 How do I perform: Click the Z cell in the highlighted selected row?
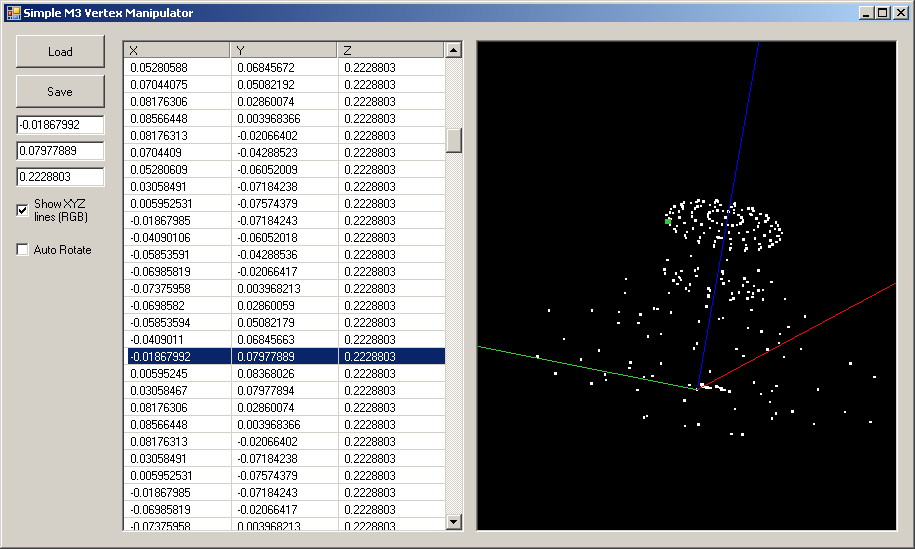point(392,356)
